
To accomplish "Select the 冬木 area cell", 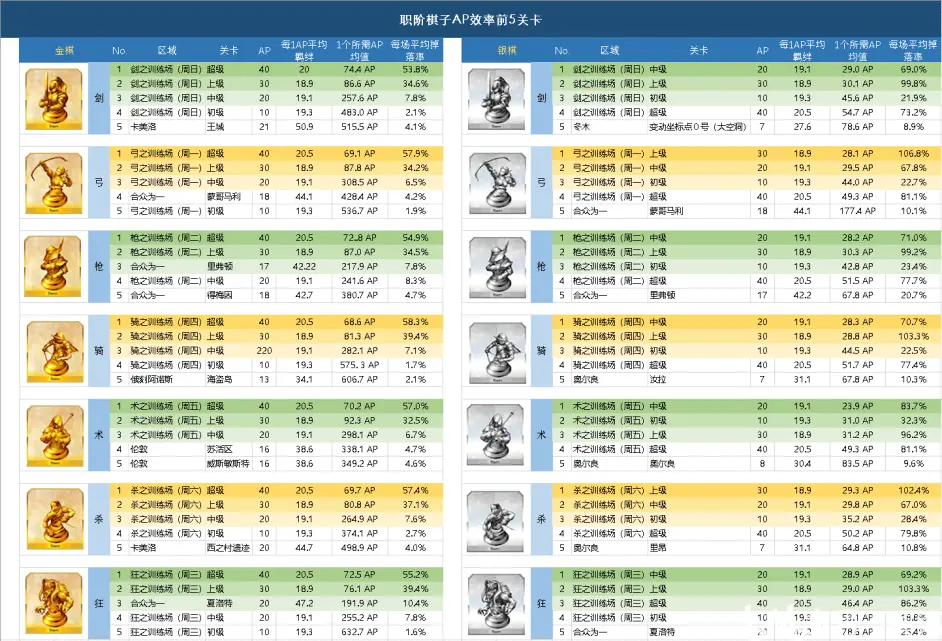I will click(581, 127).
